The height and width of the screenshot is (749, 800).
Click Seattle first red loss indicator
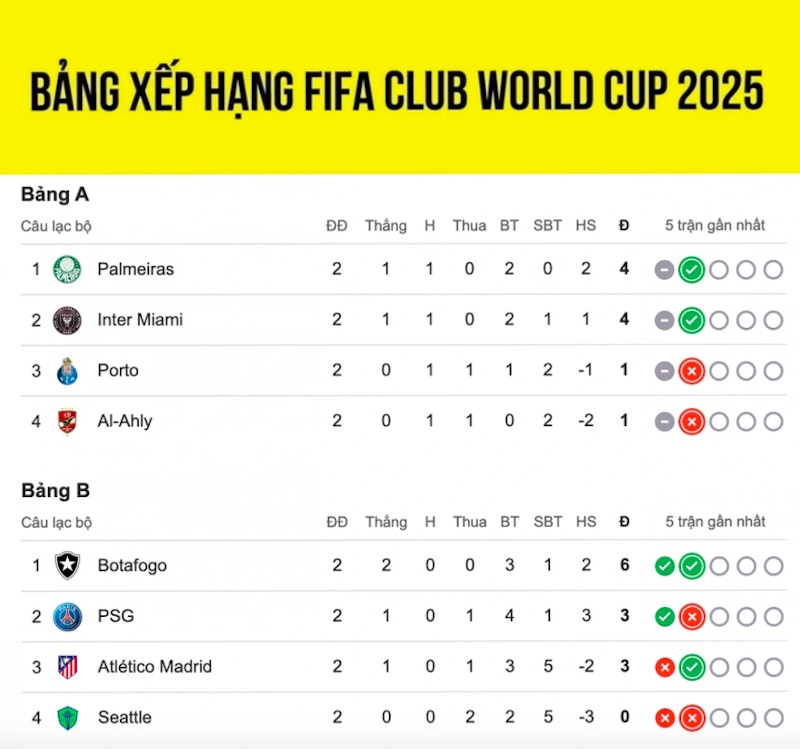pos(665,718)
